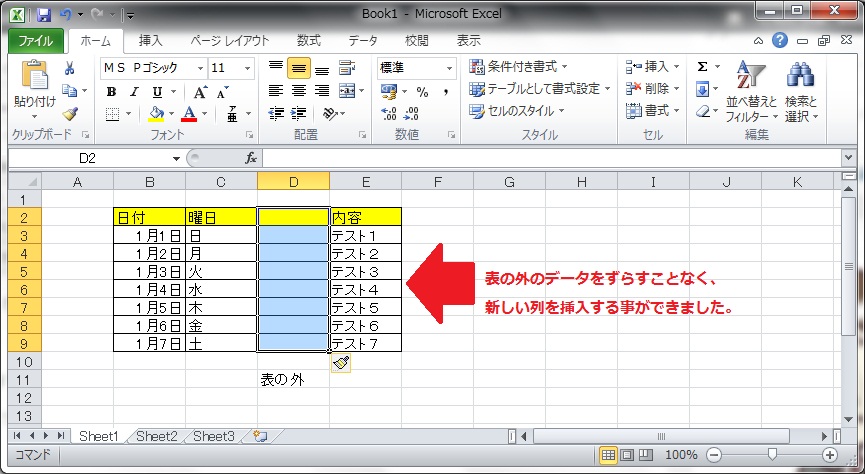Click the yellow fill color button
Screen dimensions: 865x474
click(x=157, y=114)
